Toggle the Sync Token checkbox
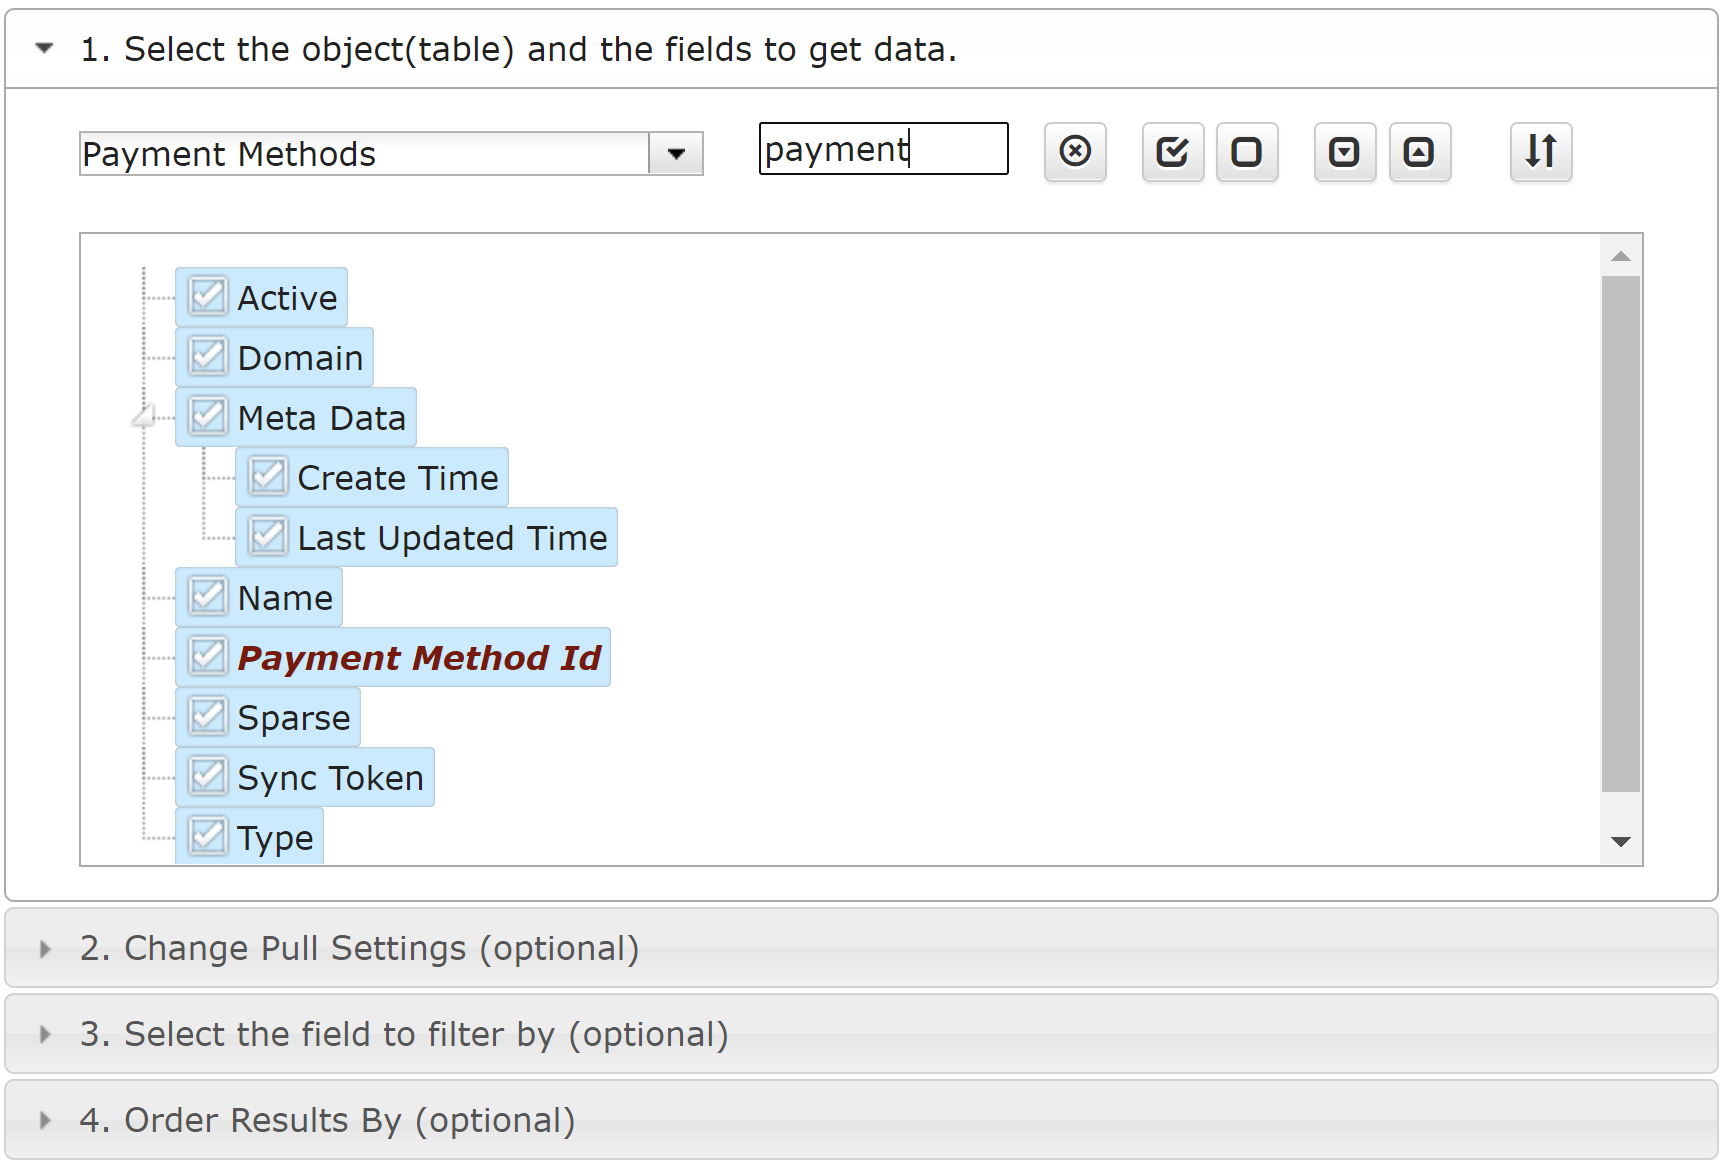Viewport: 1727px width, 1162px height. point(208,777)
